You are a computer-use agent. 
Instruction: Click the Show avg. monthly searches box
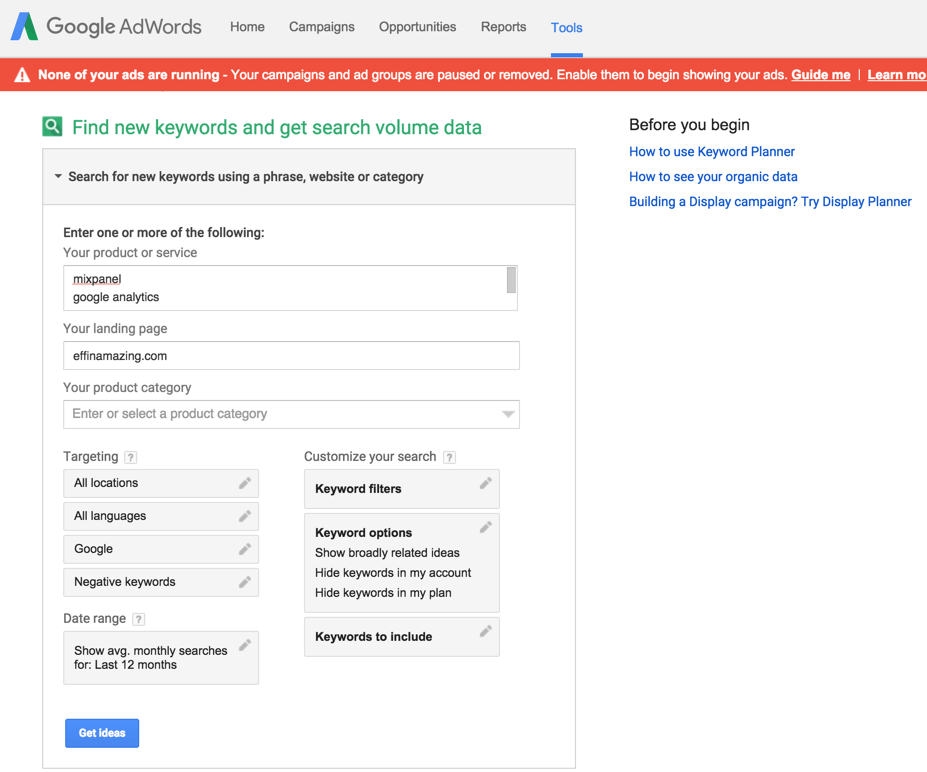[161, 658]
